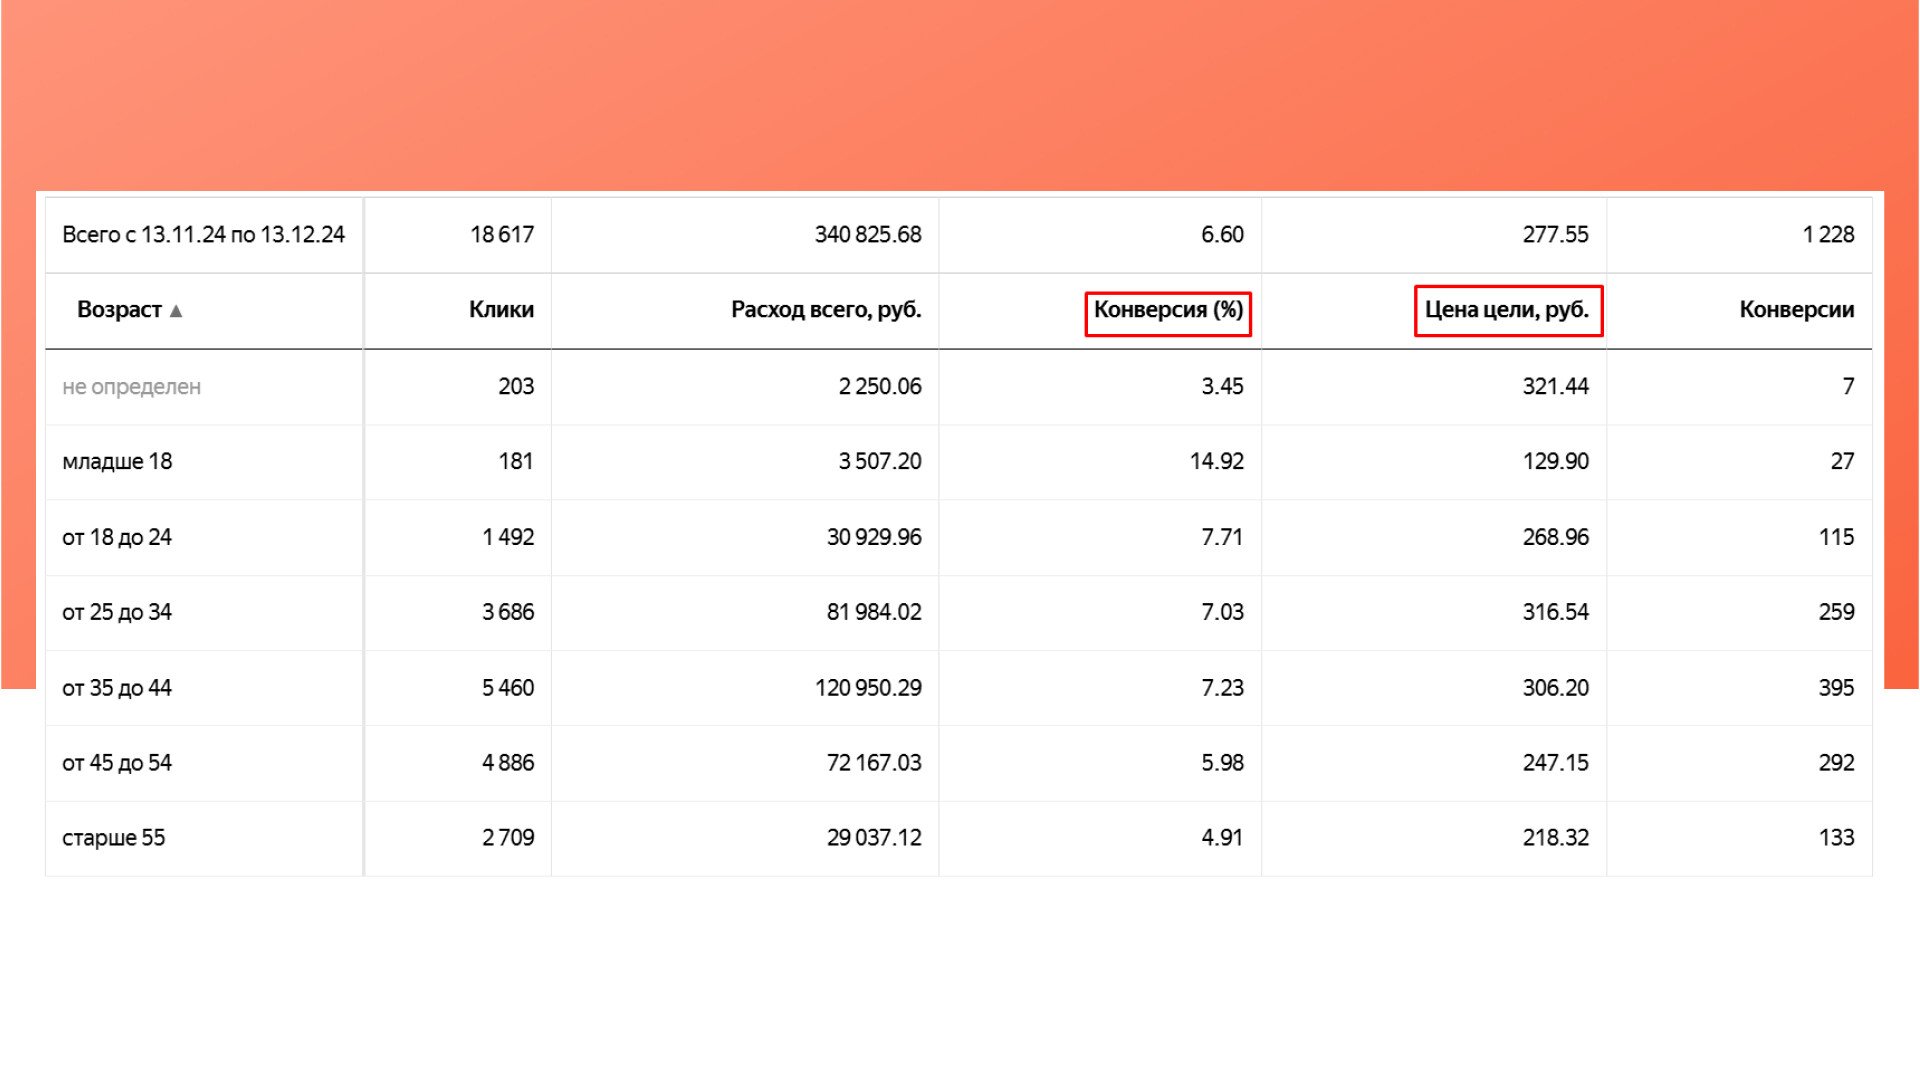Image resolution: width=1920 pixels, height=1080 pixels.
Task: Click the старше 55 row label
Action: click(113, 838)
